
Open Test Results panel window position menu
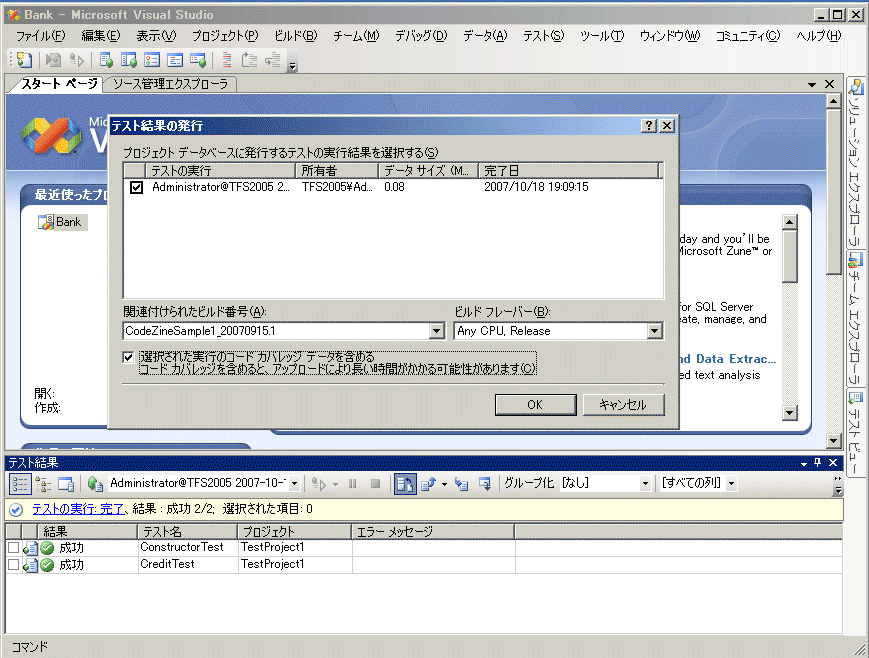pos(804,463)
